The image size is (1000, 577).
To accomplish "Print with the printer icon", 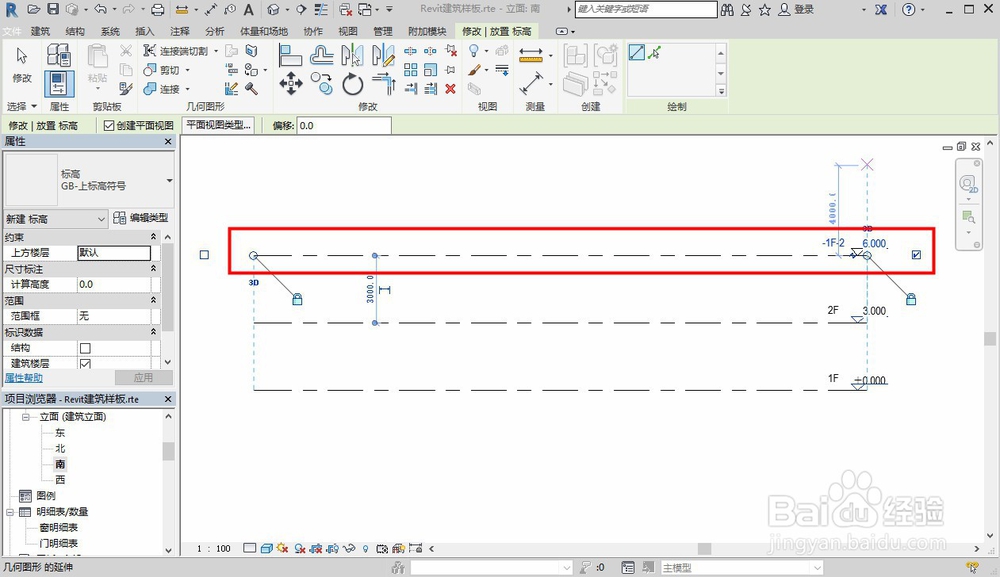I will 158,10.
